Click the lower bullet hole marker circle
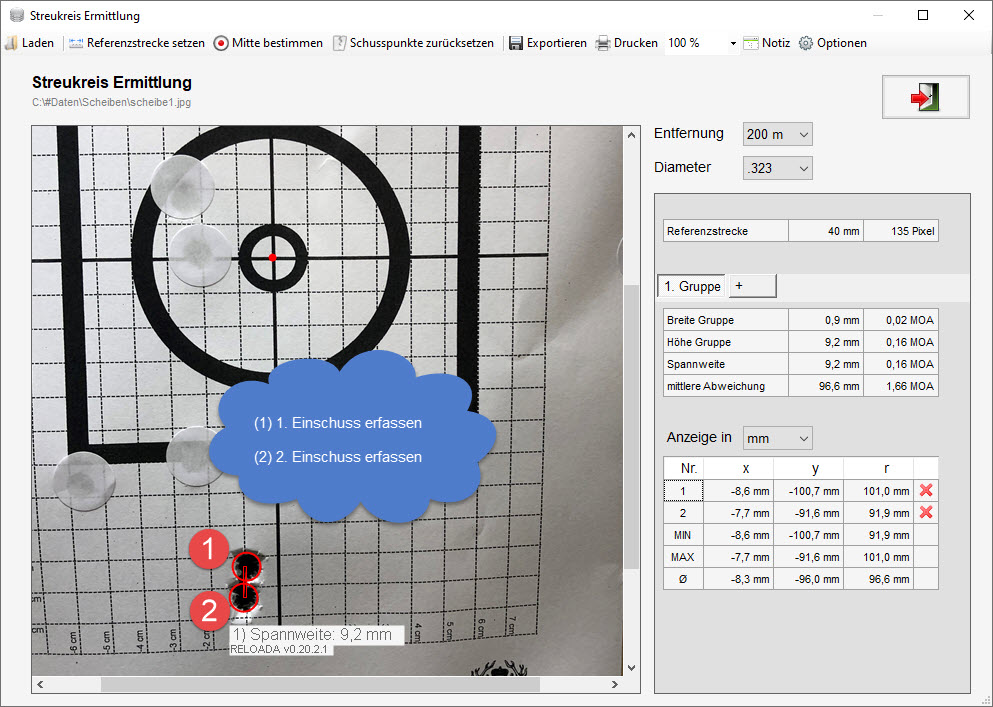Image resolution: width=993 pixels, height=707 pixels. (243, 597)
